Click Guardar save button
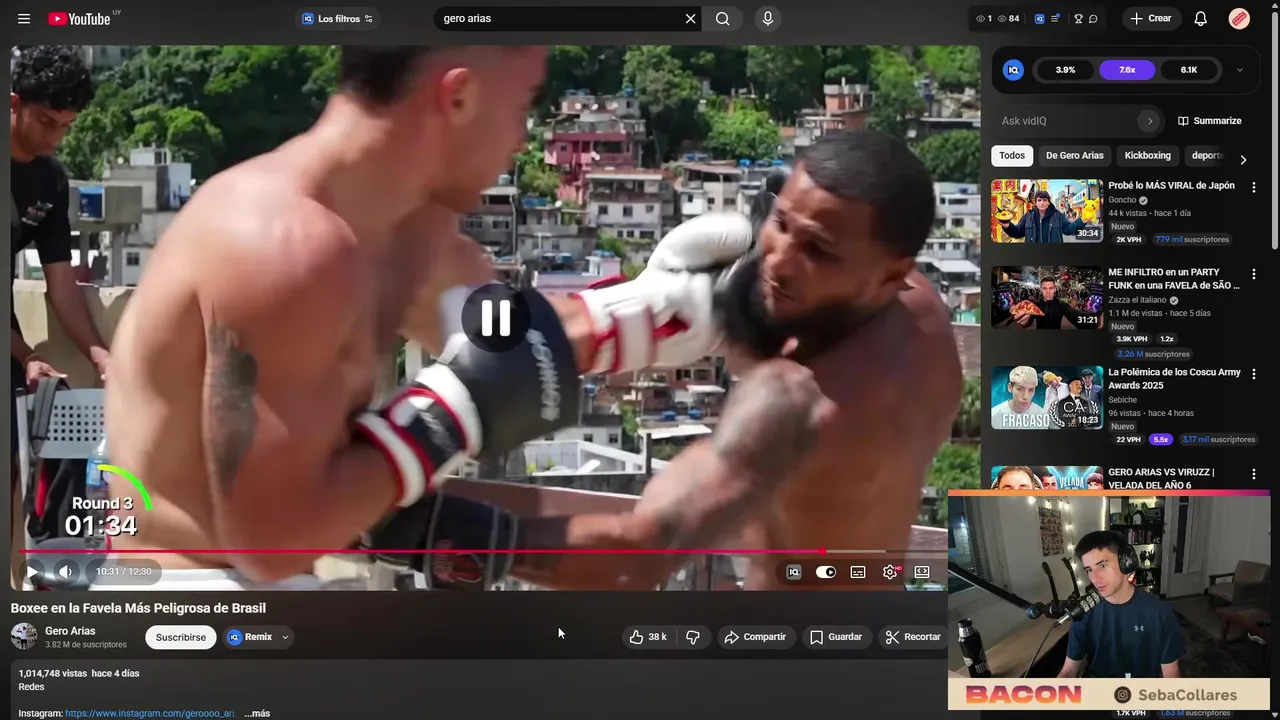Image resolution: width=1280 pixels, height=720 pixels. tap(836, 637)
